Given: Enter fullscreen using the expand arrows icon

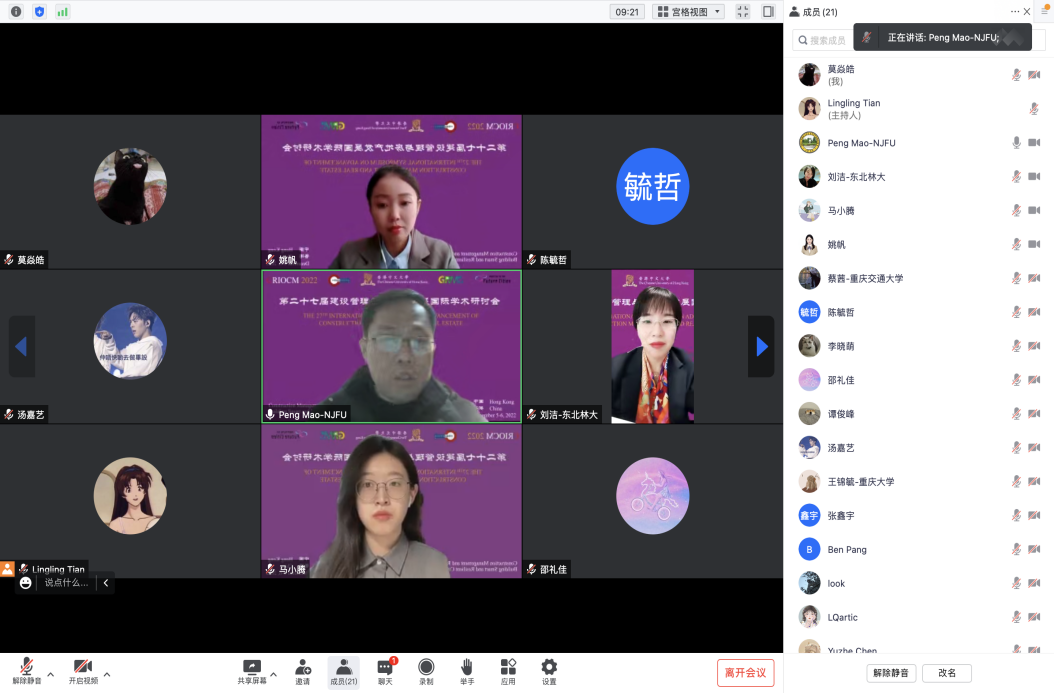Looking at the screenshot, I should 742,12.
